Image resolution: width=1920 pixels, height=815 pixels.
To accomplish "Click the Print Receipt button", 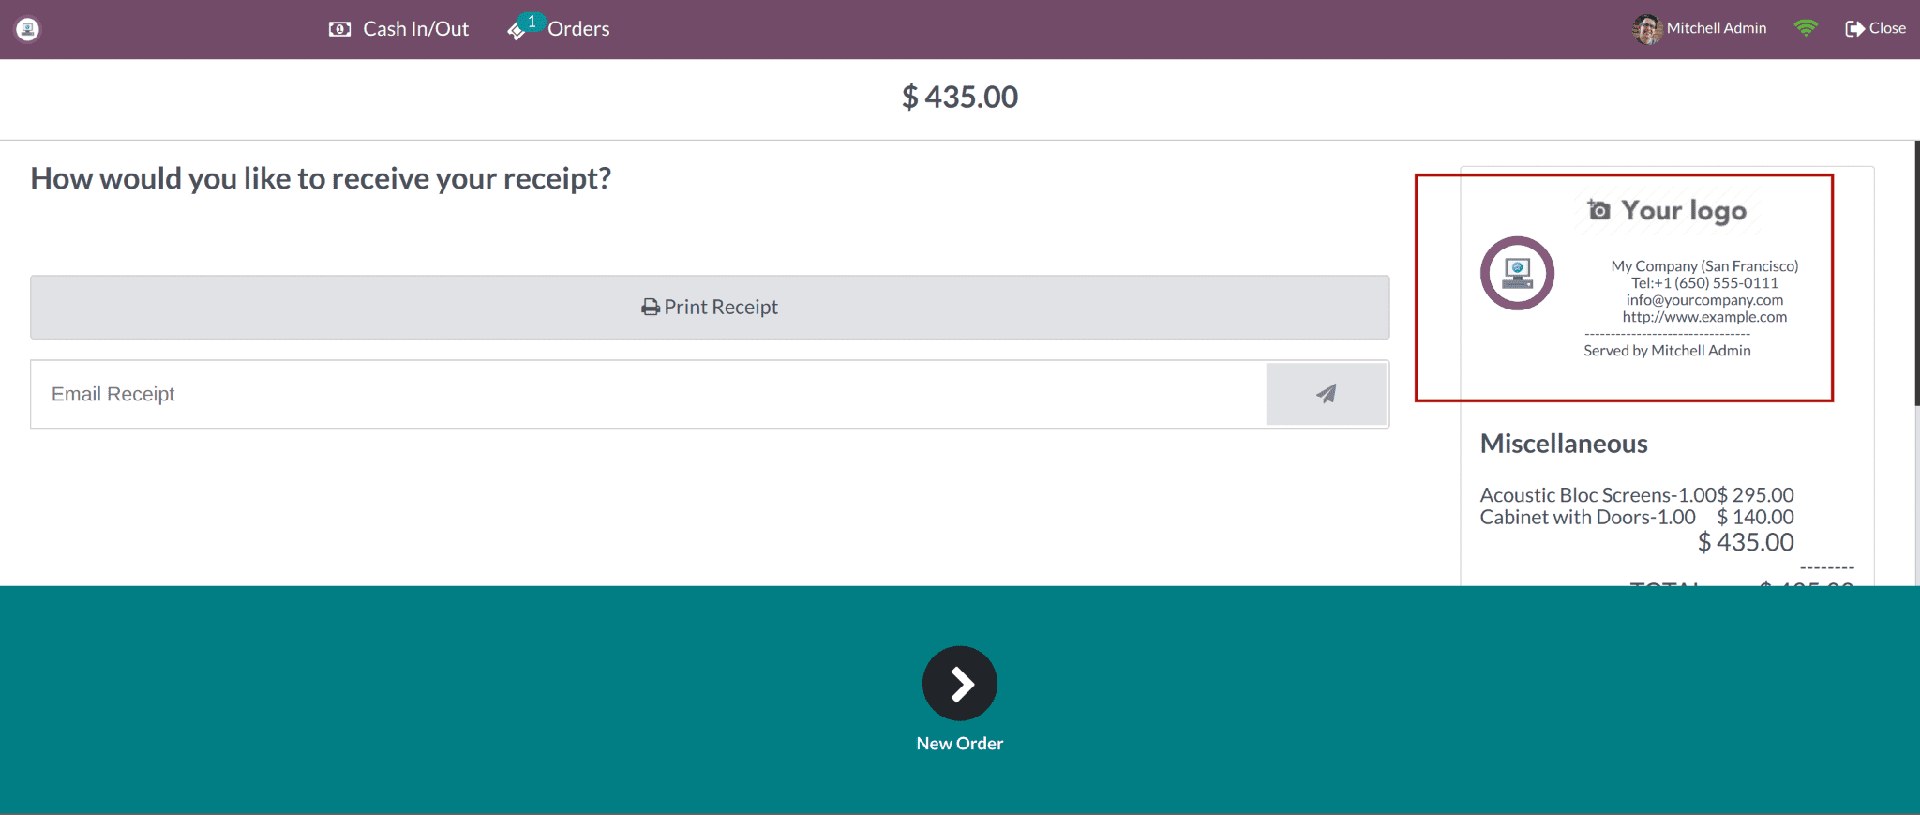I will pyautogui.click(x=709, y=307).
